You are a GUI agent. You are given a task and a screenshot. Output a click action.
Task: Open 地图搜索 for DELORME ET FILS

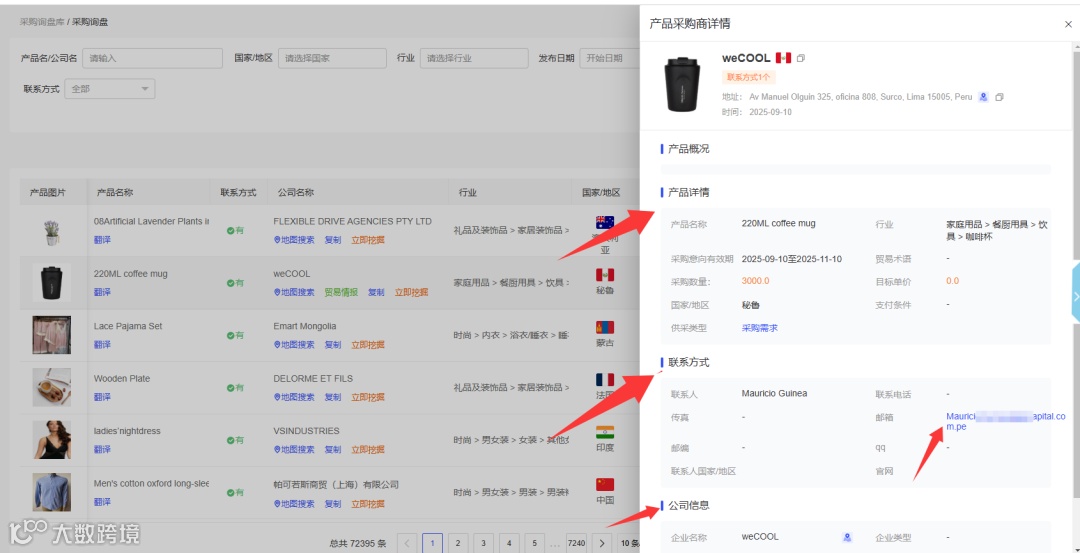click(294, 397)
